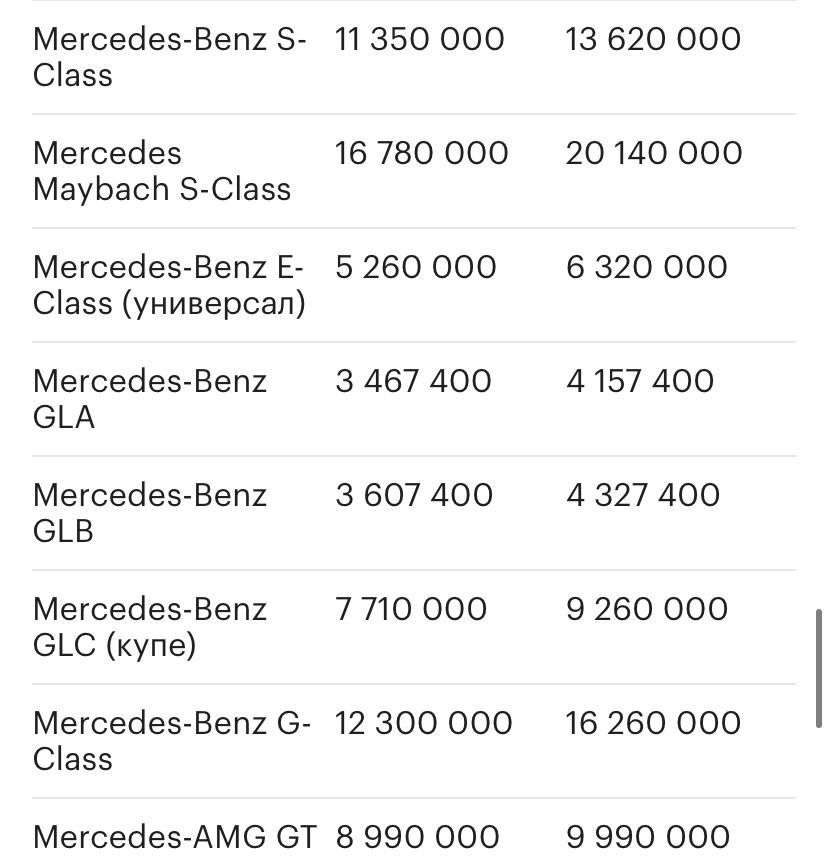
Task: Select the 11 350 000 price cell
Action: coord(419,39)
